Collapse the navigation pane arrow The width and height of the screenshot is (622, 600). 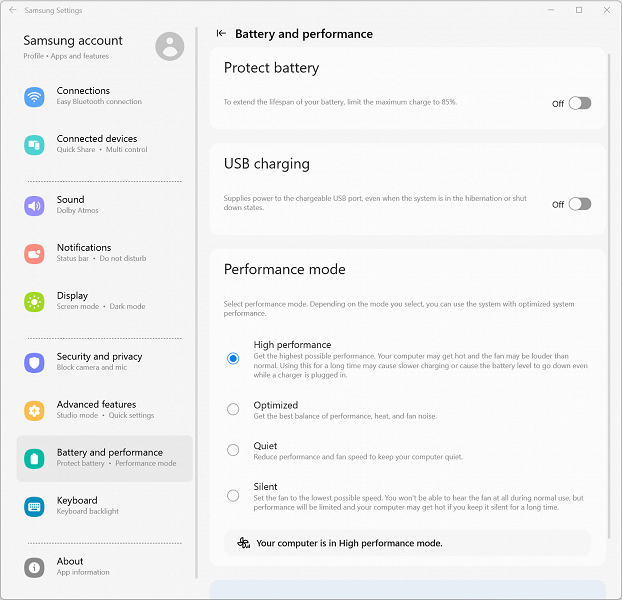[221, 34]
